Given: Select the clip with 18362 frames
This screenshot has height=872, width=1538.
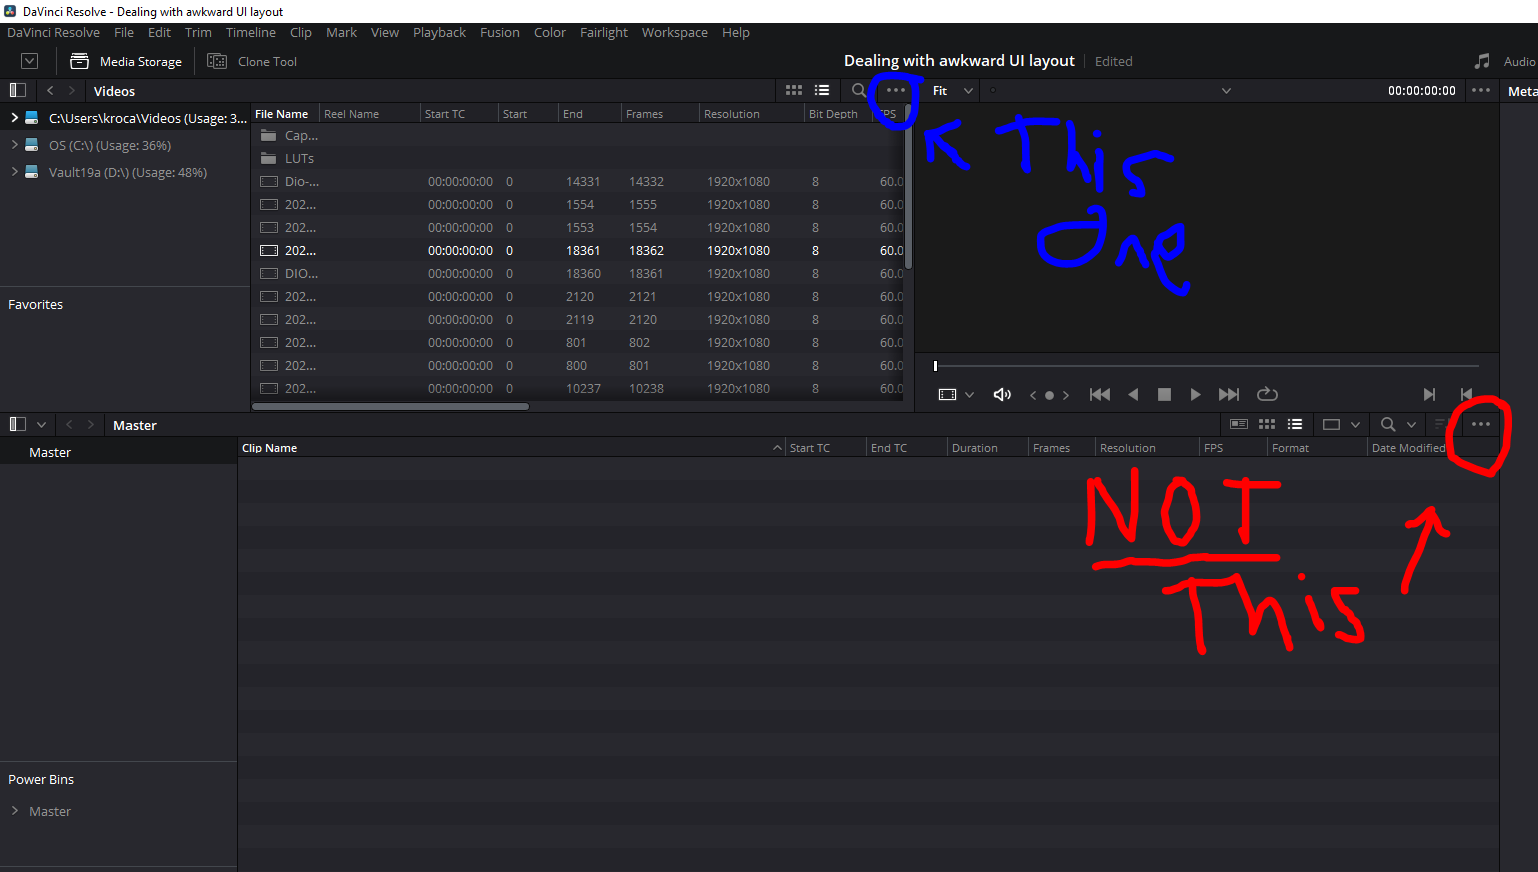Looking at the screenshot, I should [x=578, y=250].
